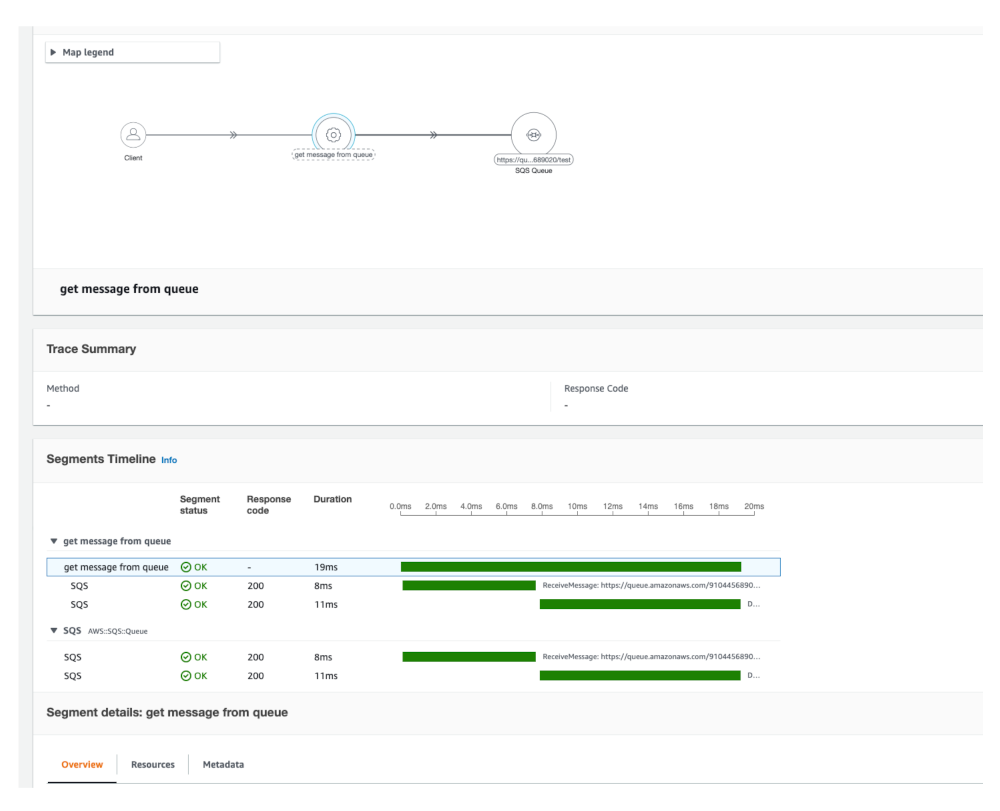Click the arrow connector between gear and SQS nodes

coord(433,134)
